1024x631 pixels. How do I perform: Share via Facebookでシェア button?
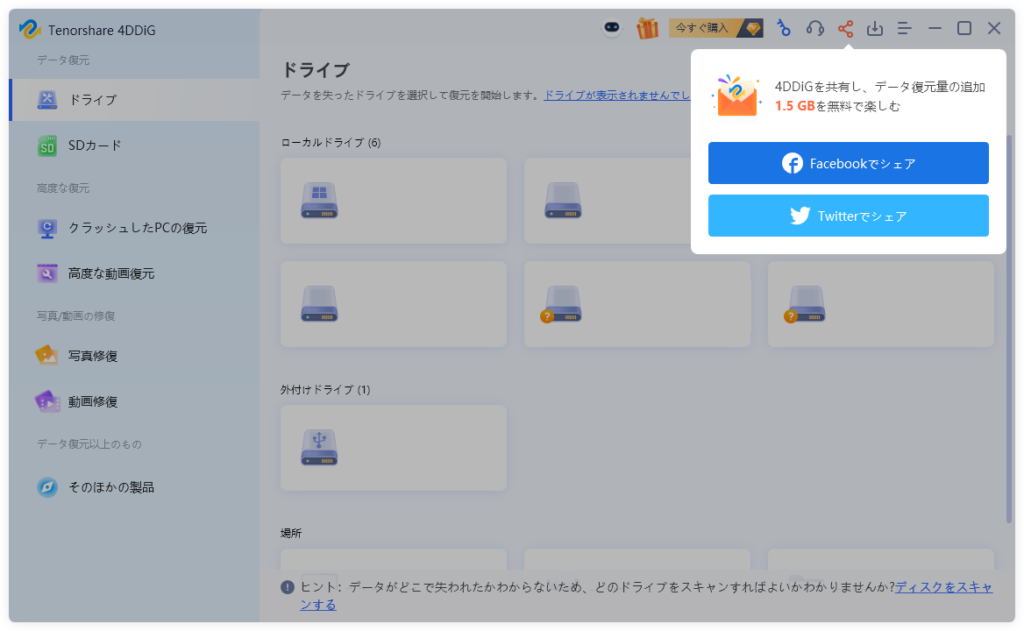pyautogui.click(x=848, y=163)
